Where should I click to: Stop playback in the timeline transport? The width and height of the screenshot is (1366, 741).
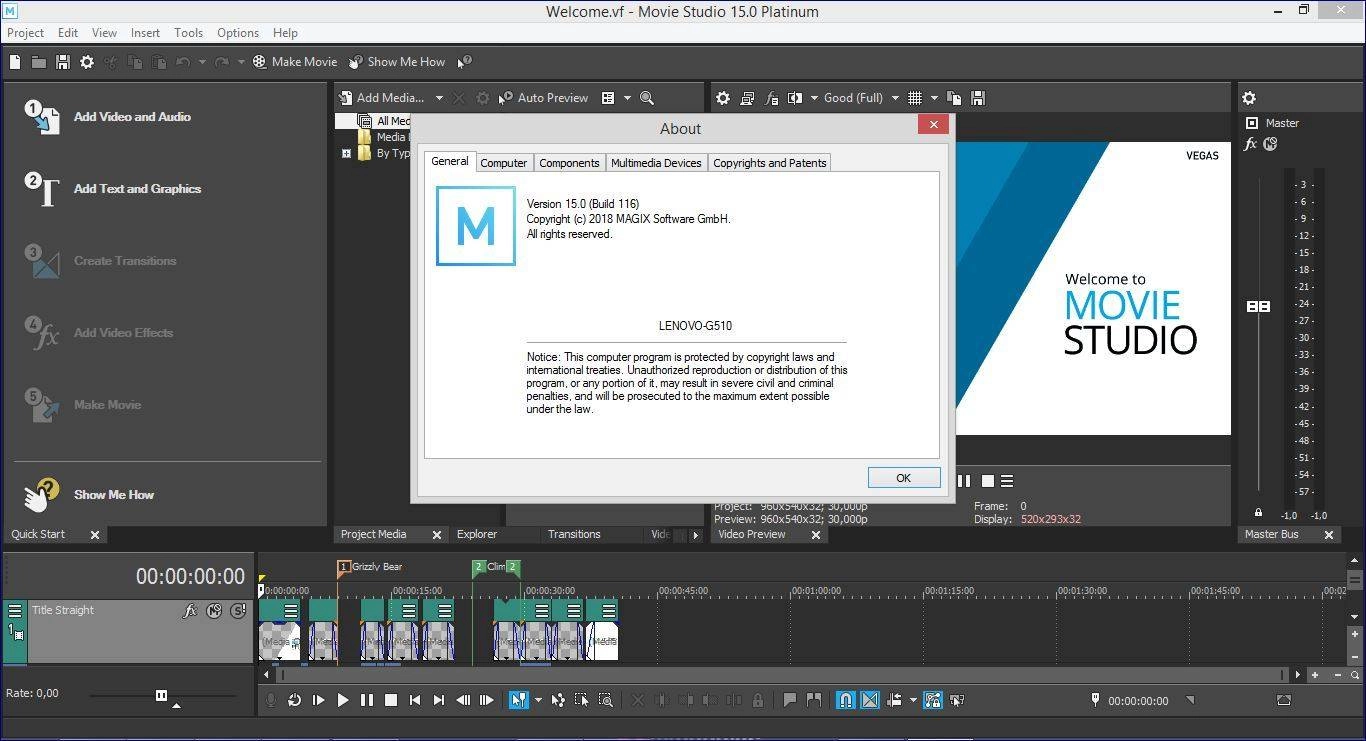click(x=391, y=701)
